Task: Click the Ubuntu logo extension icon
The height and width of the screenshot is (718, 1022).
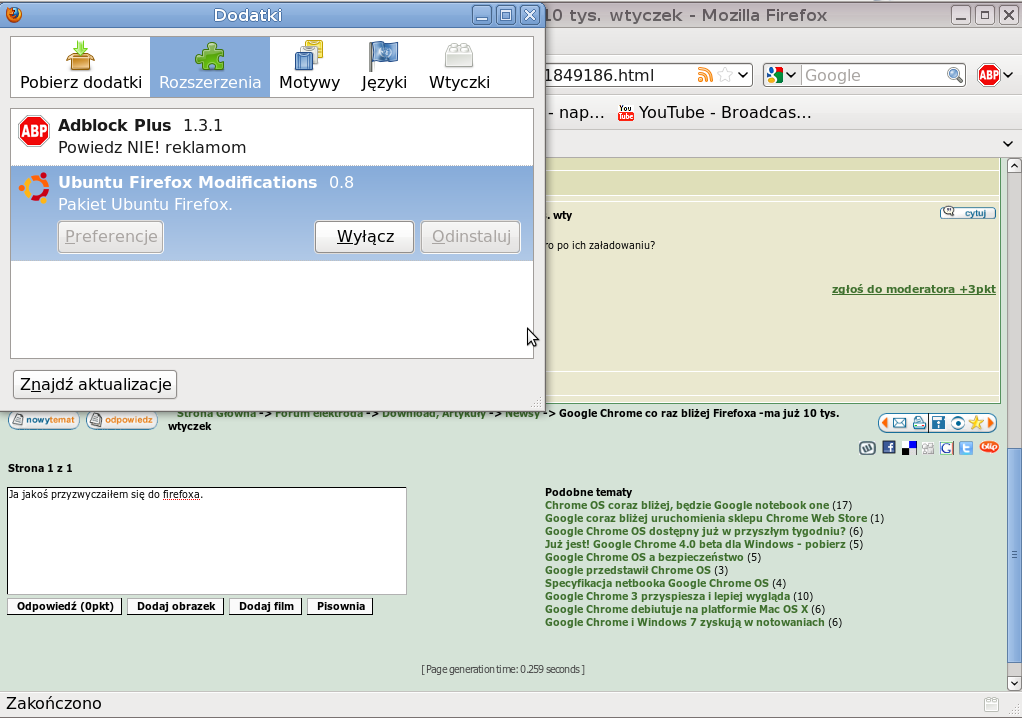Action: point(34,188)
